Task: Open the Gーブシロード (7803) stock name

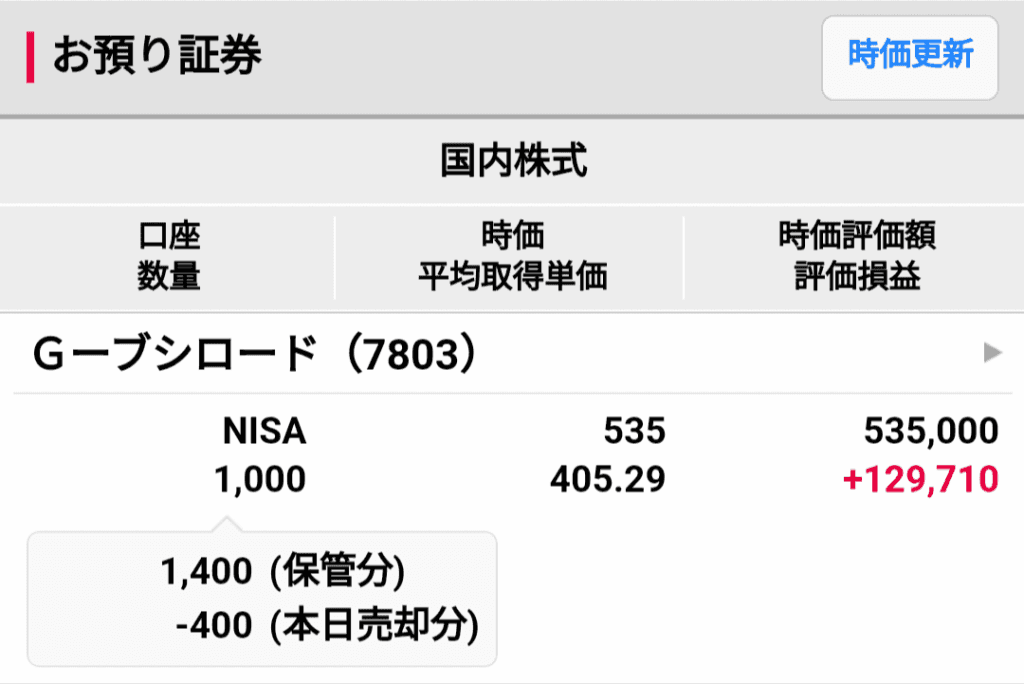Action: 254,353
